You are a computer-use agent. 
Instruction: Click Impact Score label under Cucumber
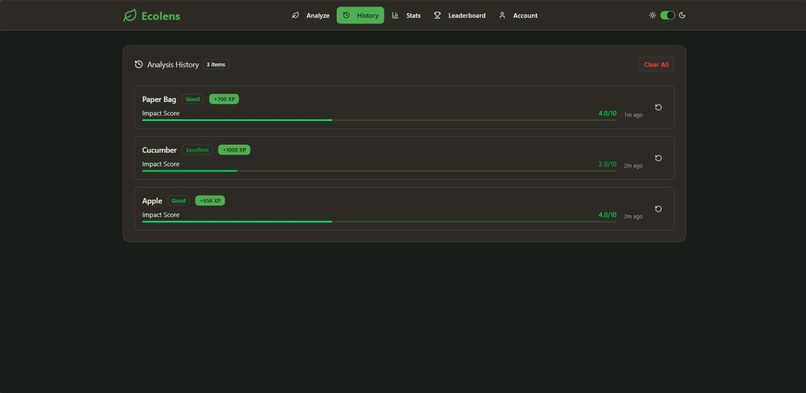[161, 164]
